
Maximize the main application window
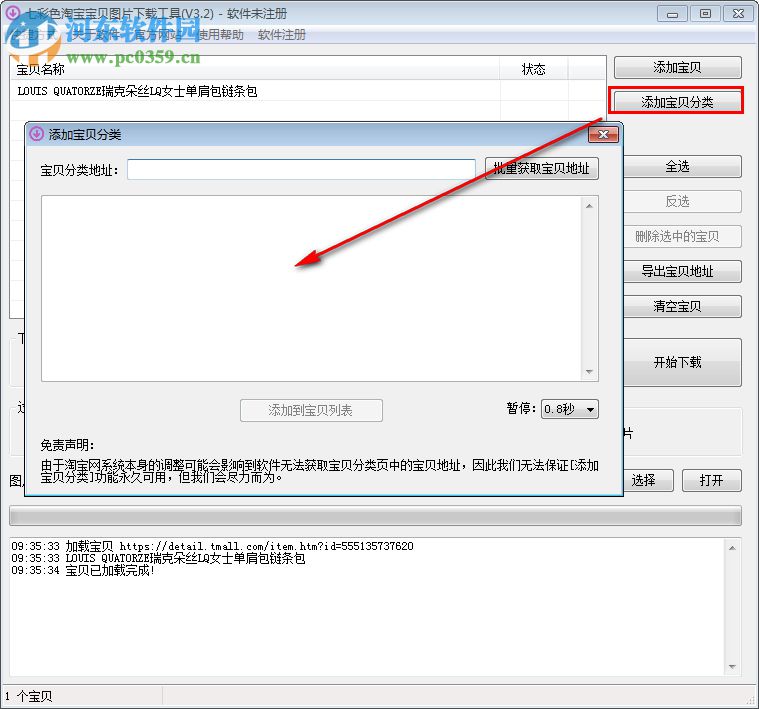tap(705, 14)
